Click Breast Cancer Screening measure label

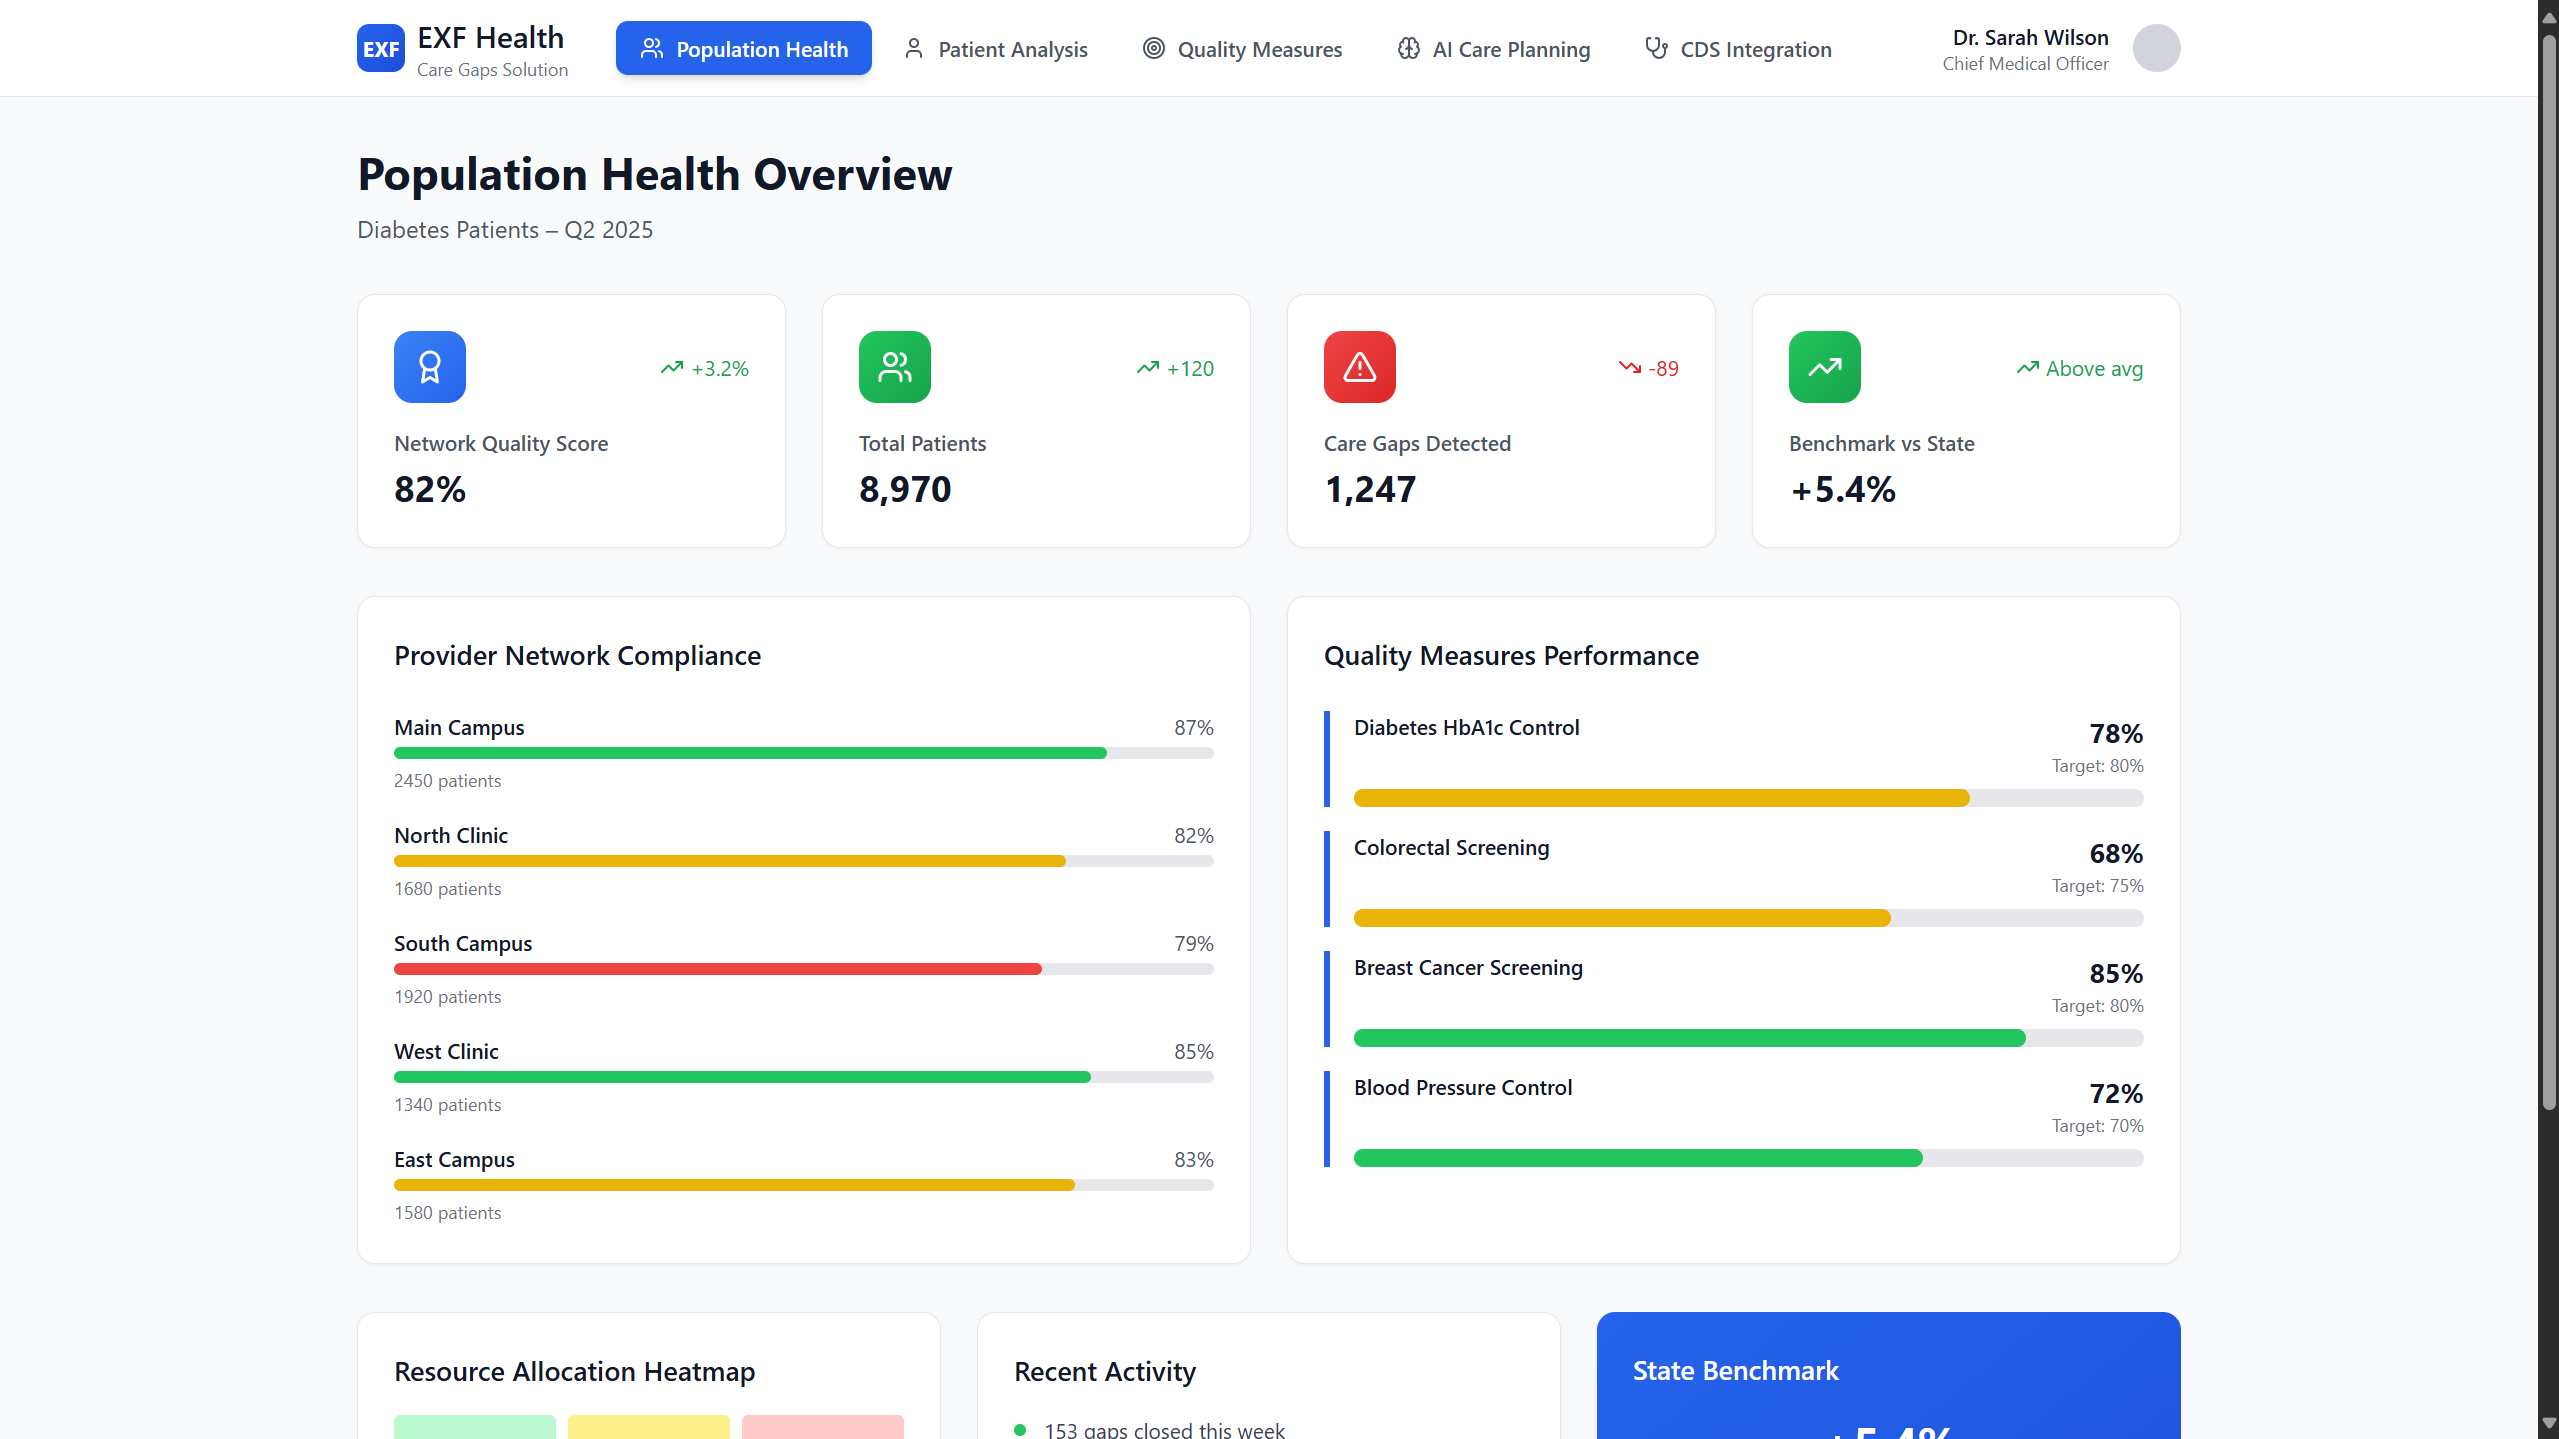[1468, 967]
